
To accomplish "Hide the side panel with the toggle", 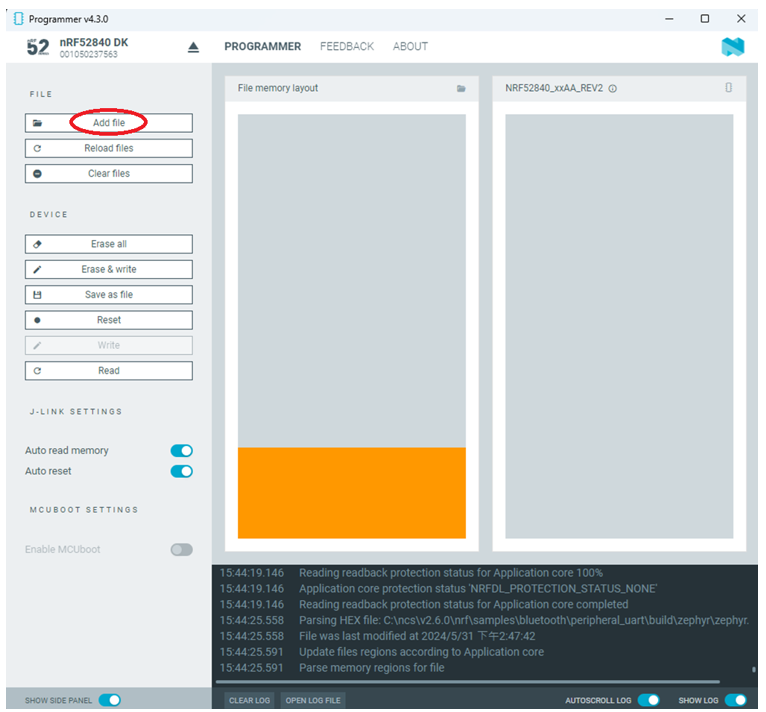I will pos(109,700).
